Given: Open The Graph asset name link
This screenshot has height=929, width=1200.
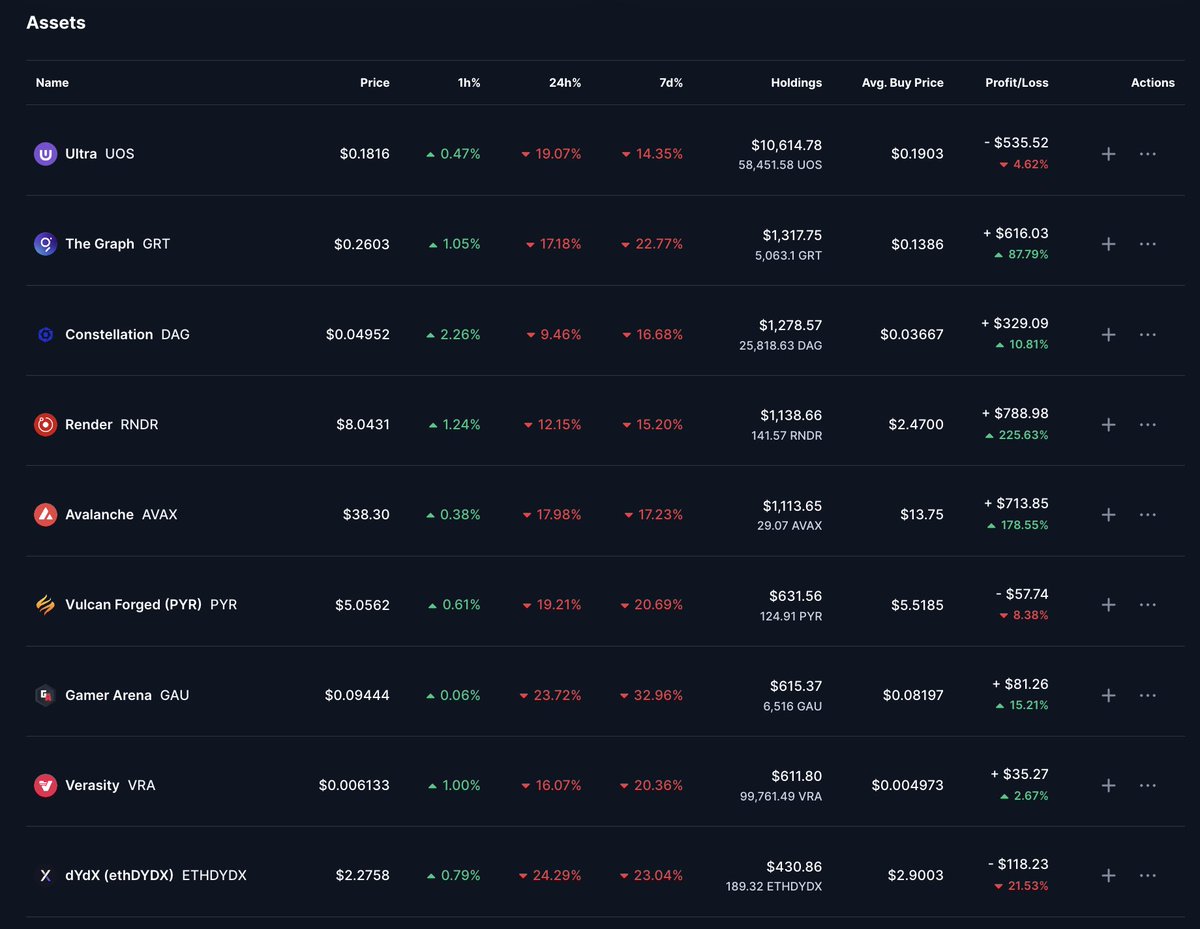Looking at the screenshot, I should 100,244.
